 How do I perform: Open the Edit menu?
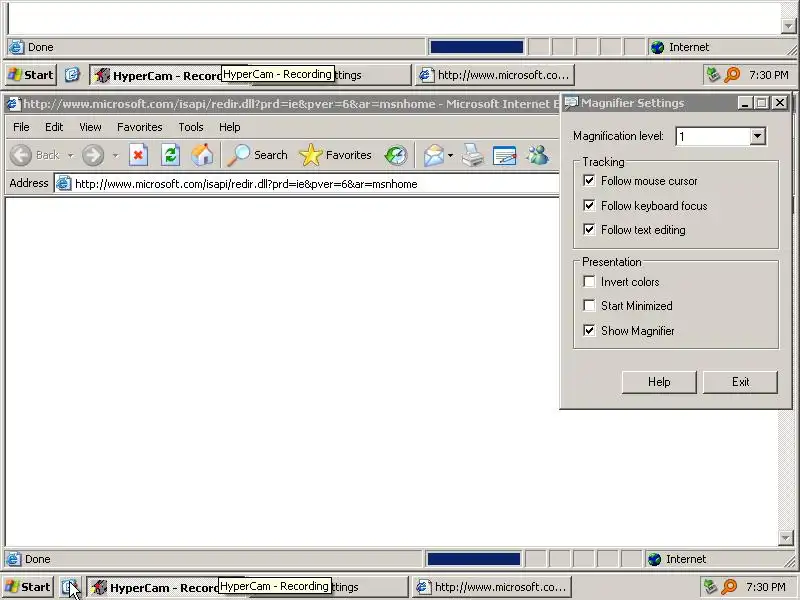[x=54, y=127]
